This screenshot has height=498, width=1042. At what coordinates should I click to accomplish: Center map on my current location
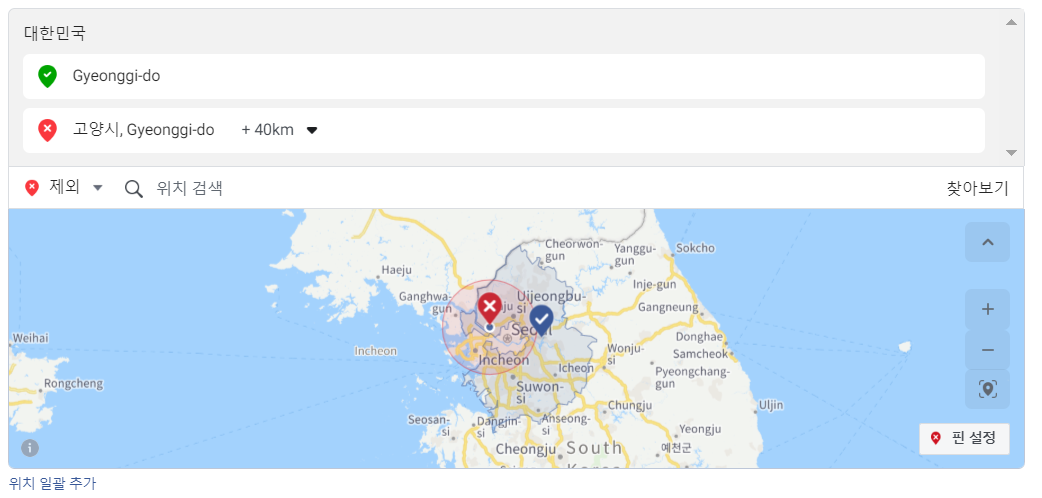tap(987, 389)
